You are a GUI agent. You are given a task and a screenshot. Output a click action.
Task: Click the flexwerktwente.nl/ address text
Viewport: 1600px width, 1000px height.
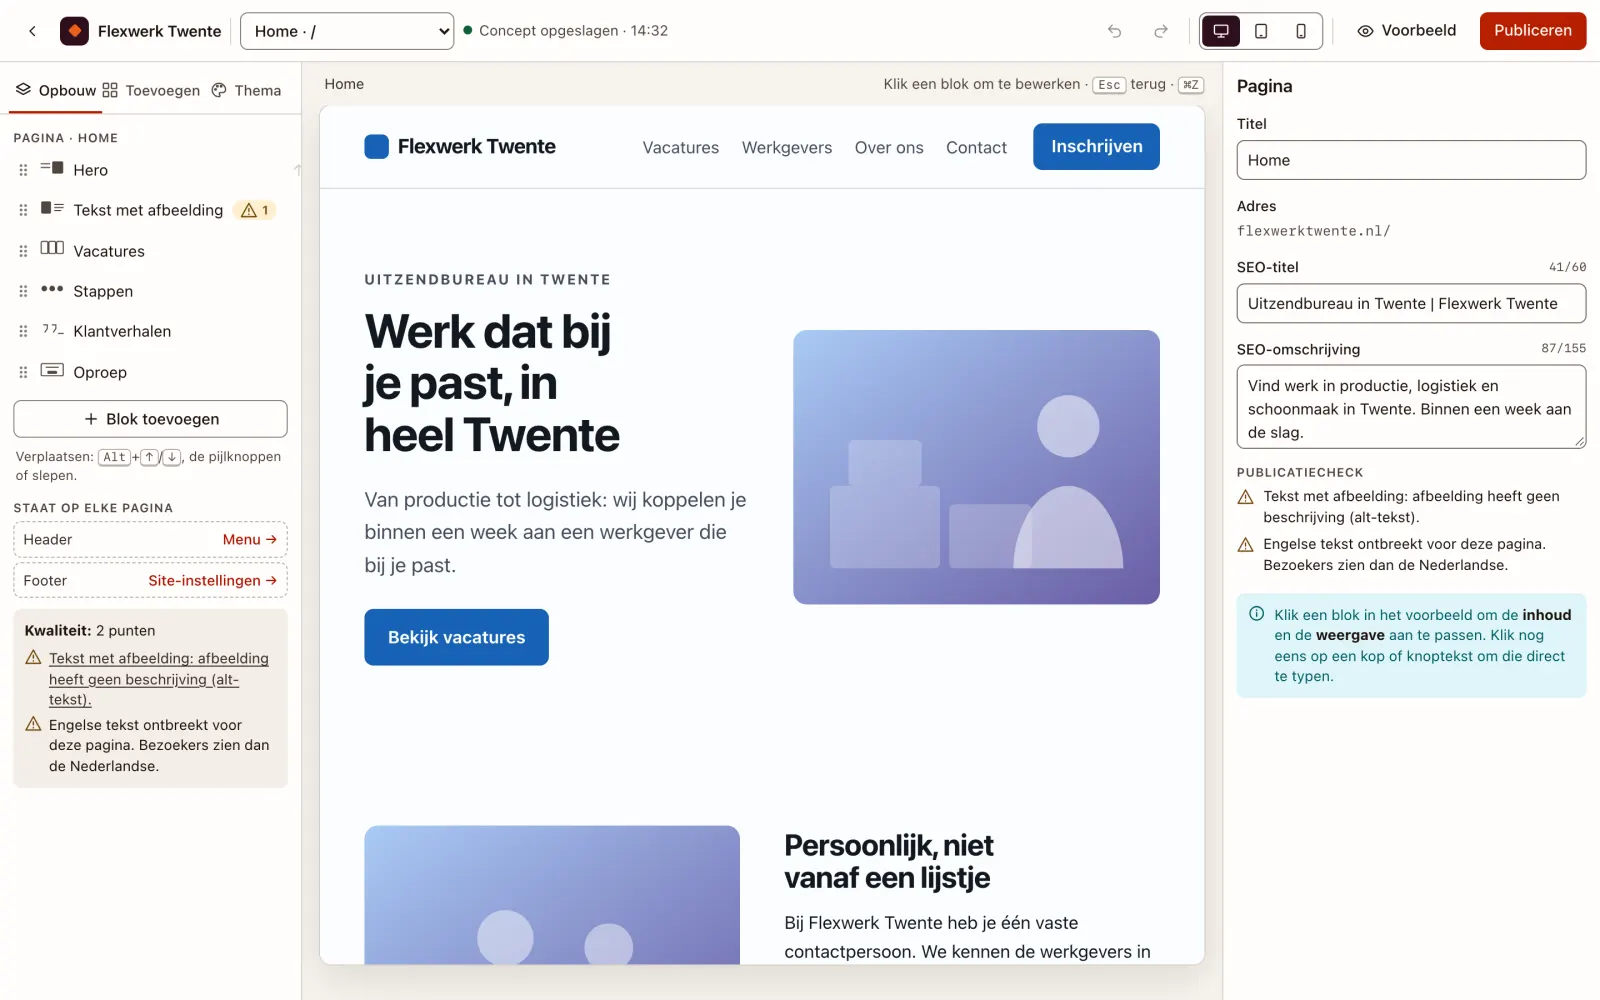click(x=1313, y=231)
